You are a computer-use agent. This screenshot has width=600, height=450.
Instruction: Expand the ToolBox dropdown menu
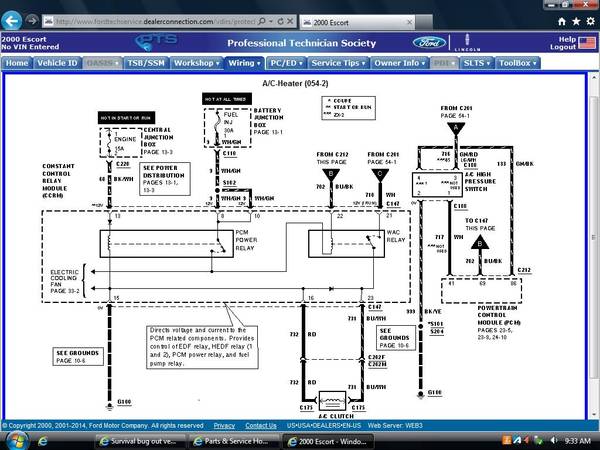tap(518, 63)
